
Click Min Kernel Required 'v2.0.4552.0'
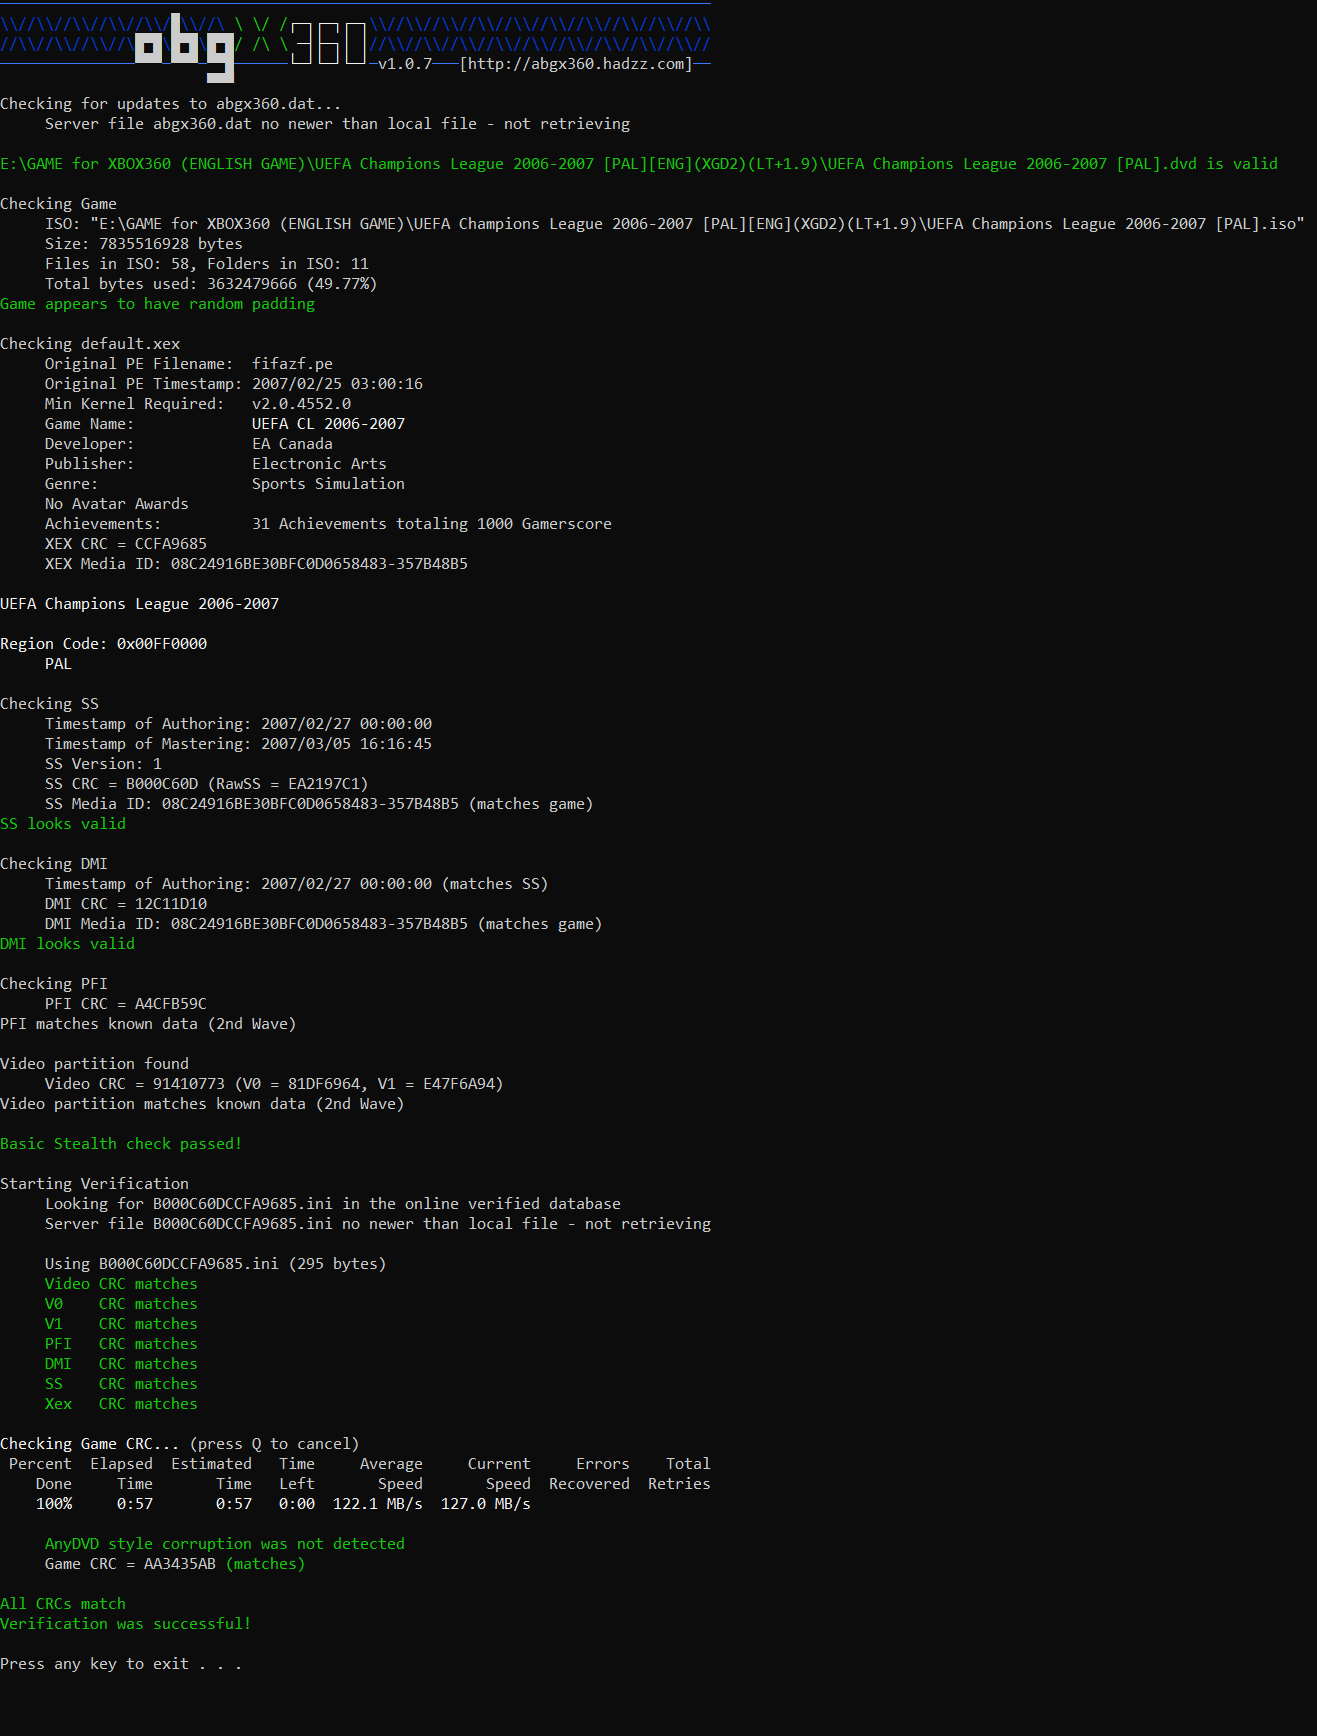coord(301,404)
